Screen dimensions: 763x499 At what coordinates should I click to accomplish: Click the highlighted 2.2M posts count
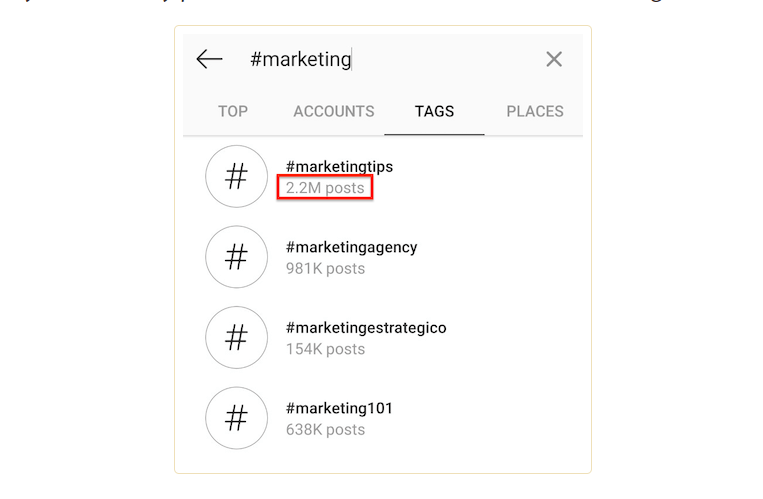click(x=325, y=188)
